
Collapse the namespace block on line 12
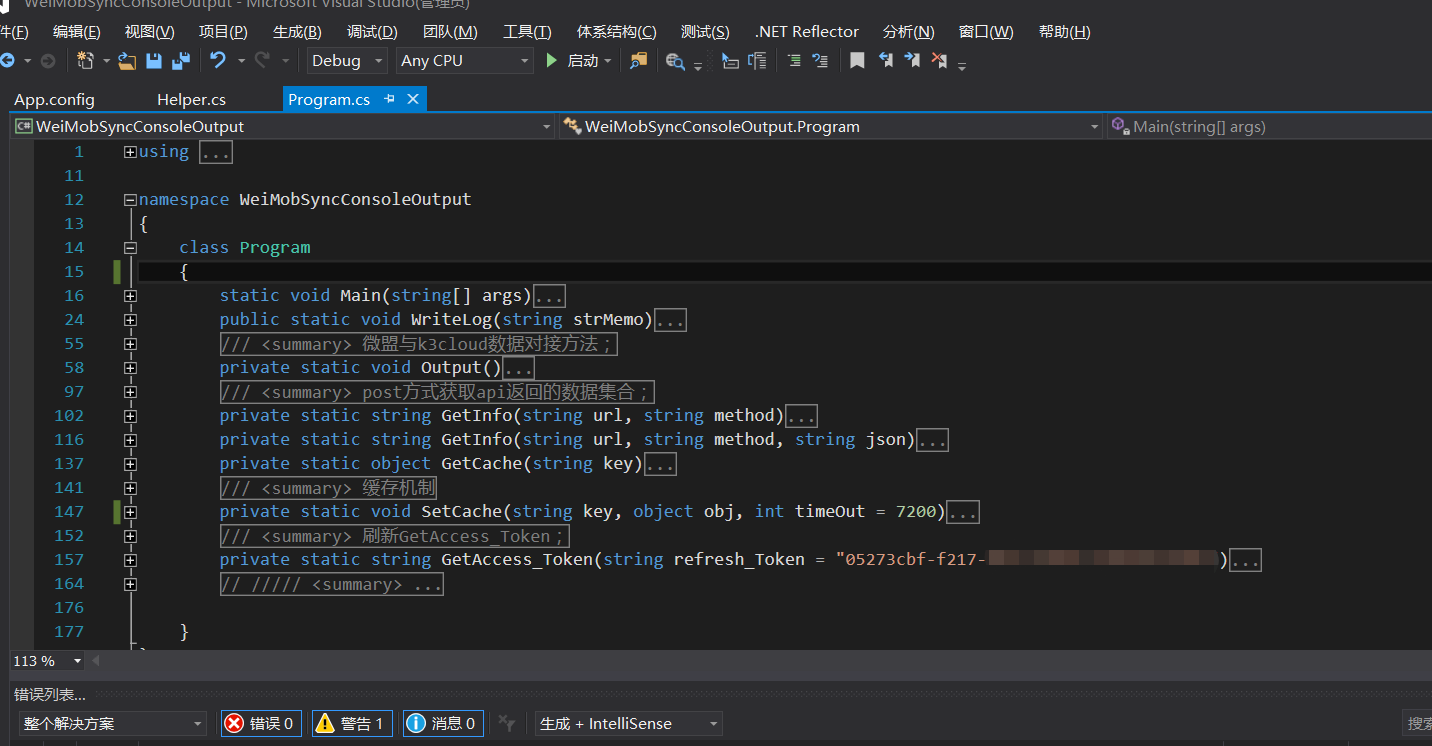coord(130,200)
